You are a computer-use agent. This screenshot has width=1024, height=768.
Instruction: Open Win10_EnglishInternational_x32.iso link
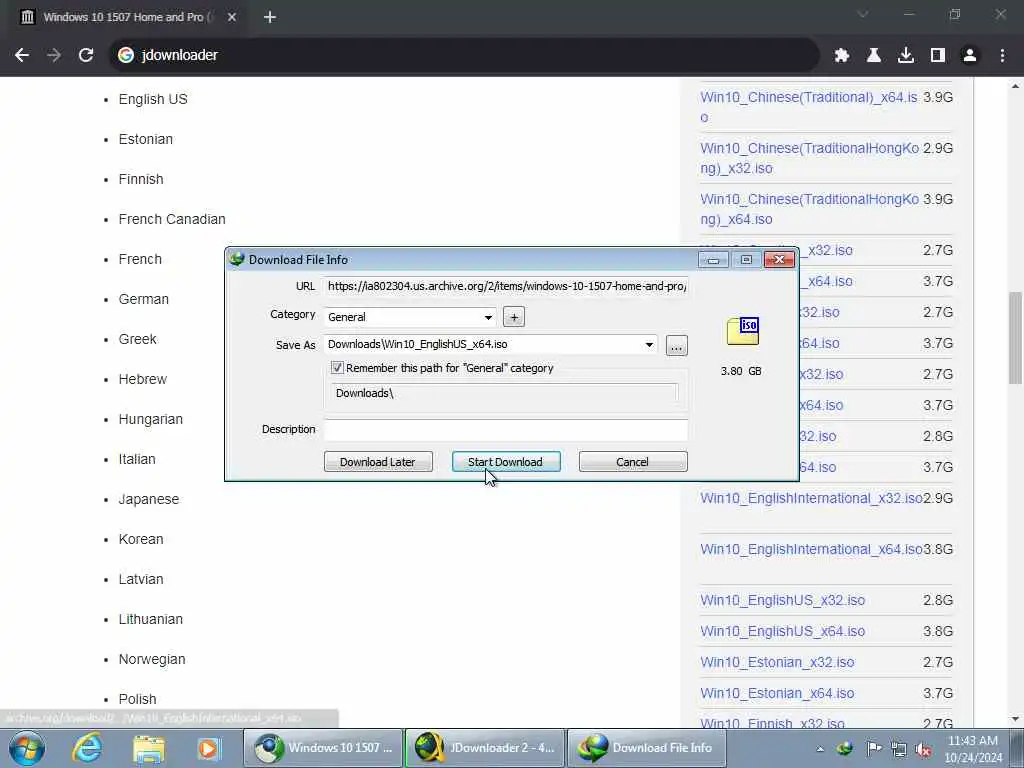coord(811,498)
